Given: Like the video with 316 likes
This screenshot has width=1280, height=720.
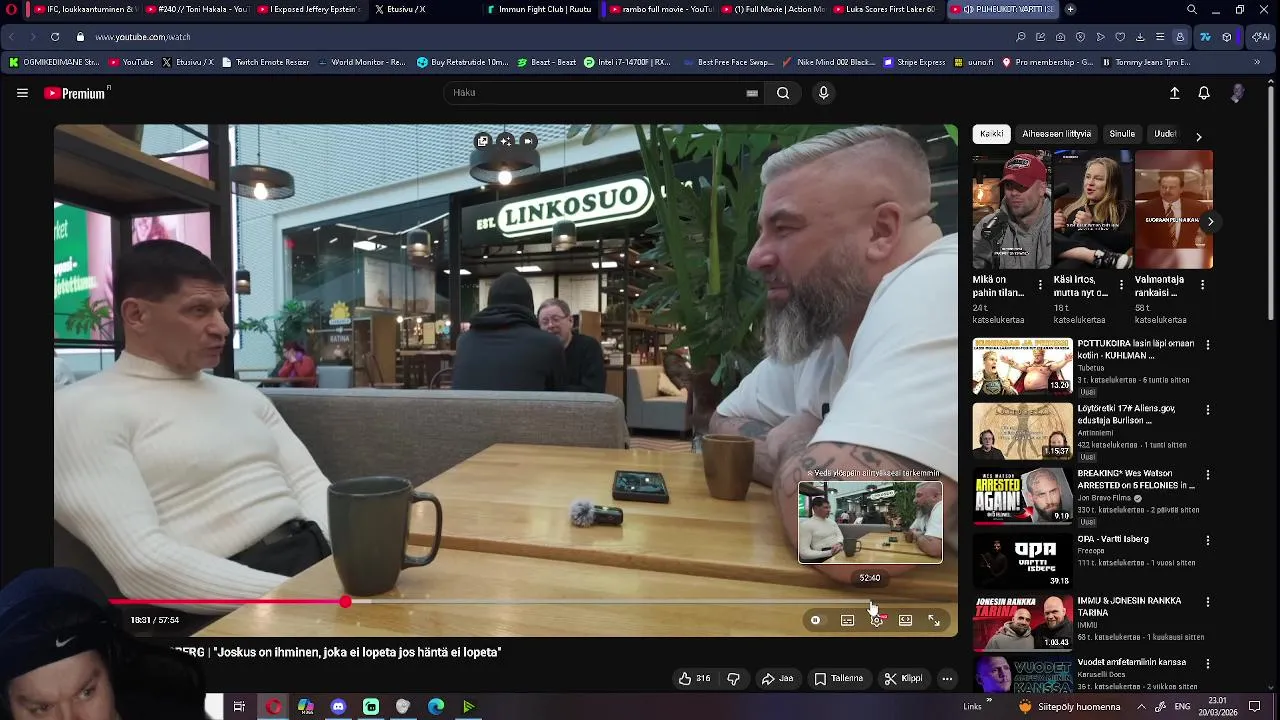Looking at the screenshot, I should (694, 679).
